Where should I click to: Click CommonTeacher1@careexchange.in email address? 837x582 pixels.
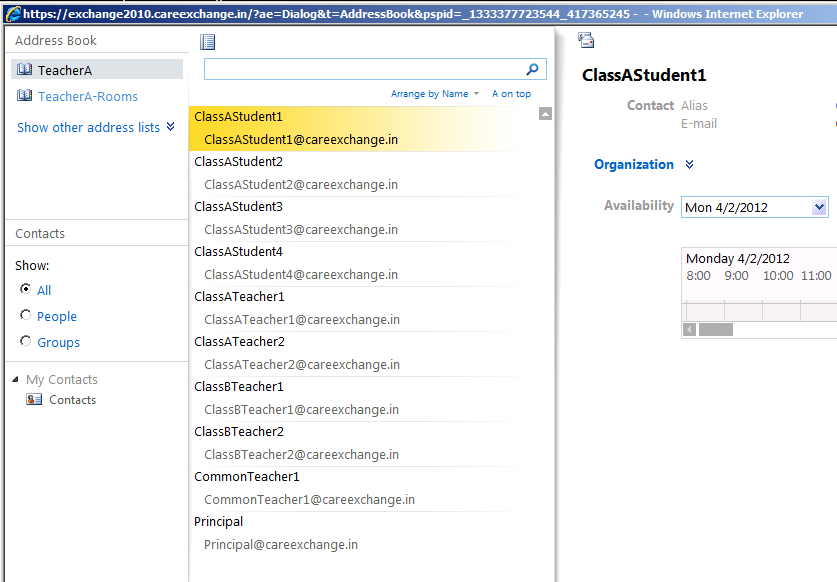[310, 500]
